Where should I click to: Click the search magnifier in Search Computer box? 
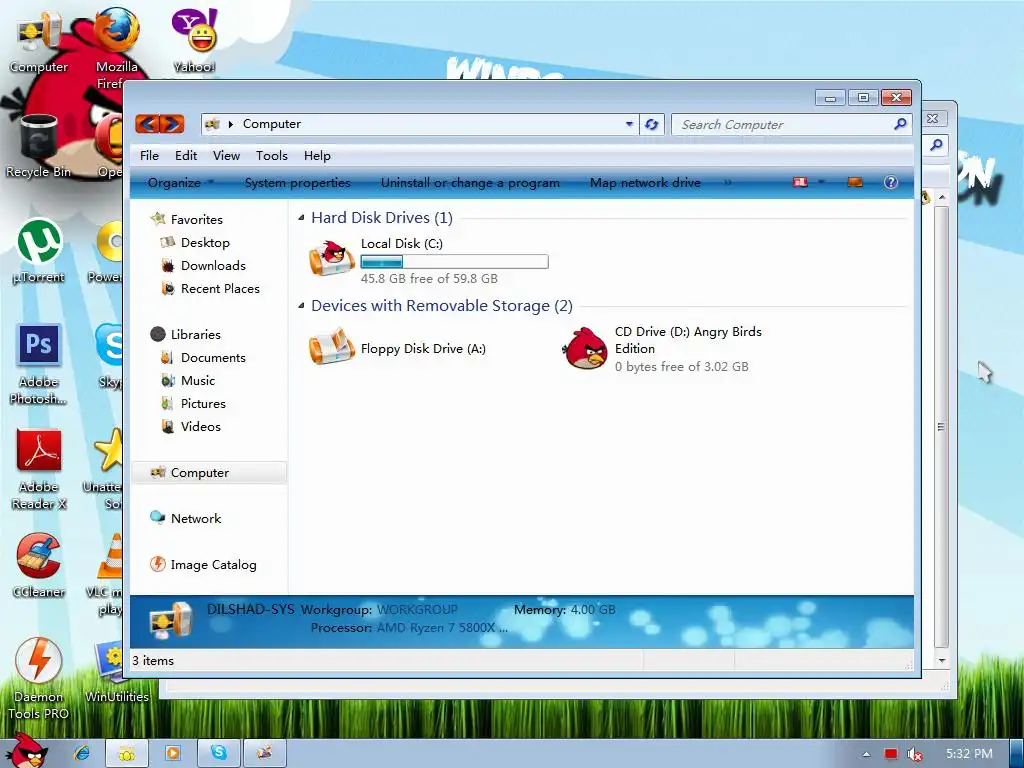click(900, 123)
